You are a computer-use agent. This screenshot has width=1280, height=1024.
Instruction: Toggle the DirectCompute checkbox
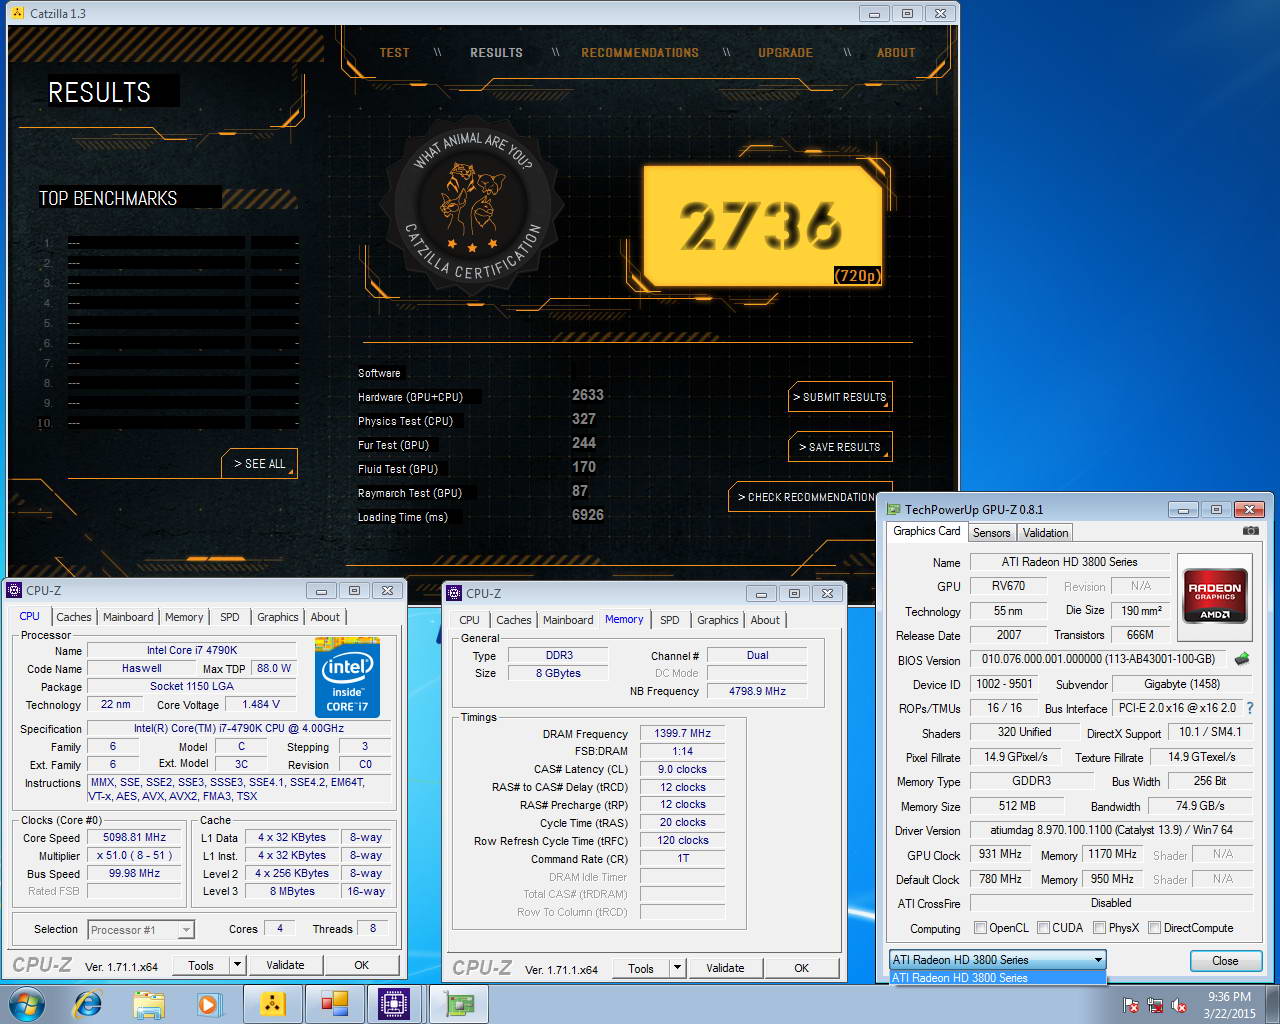[x=1155, y=928]
